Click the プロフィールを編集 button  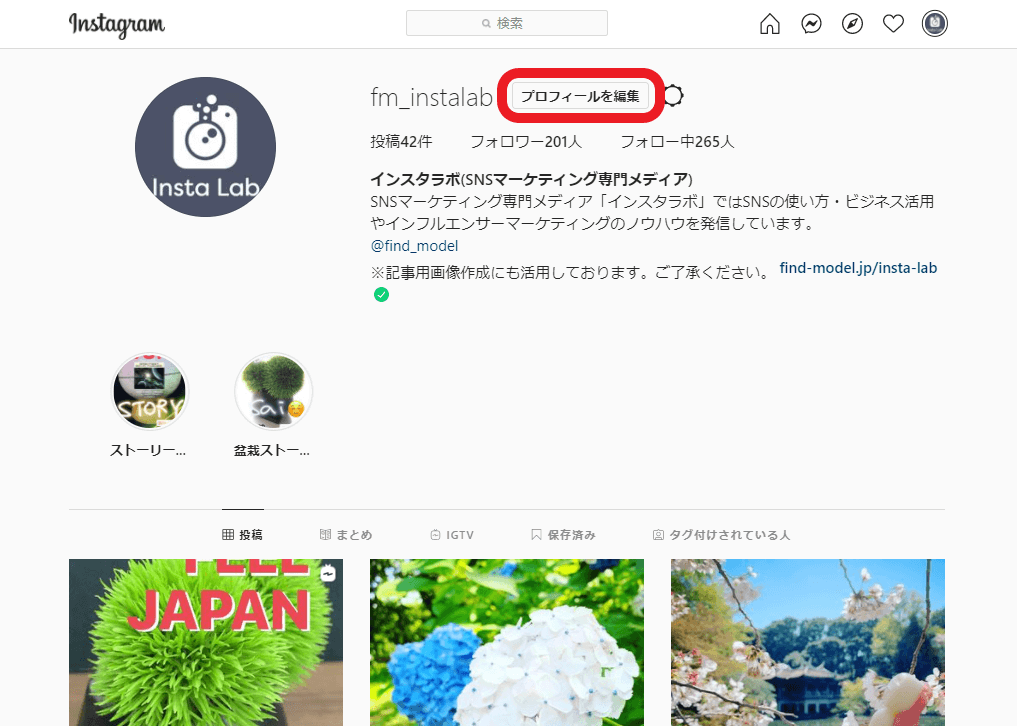click(x=580, y=96)
